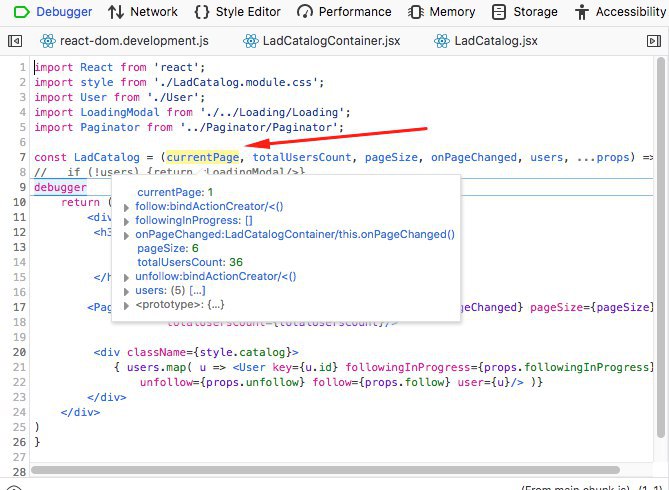The width and height of the screenshot is (669, 490).
Task: Click the vertical scrollbar of the editor
Action: 661,248
